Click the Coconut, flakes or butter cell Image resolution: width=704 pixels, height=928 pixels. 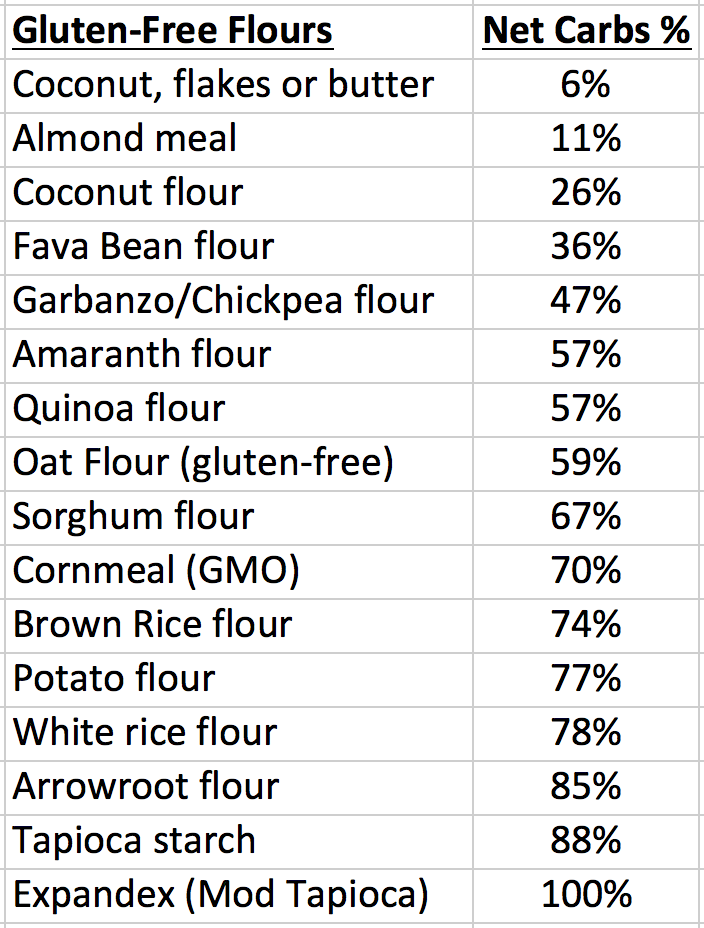point(239,86)
